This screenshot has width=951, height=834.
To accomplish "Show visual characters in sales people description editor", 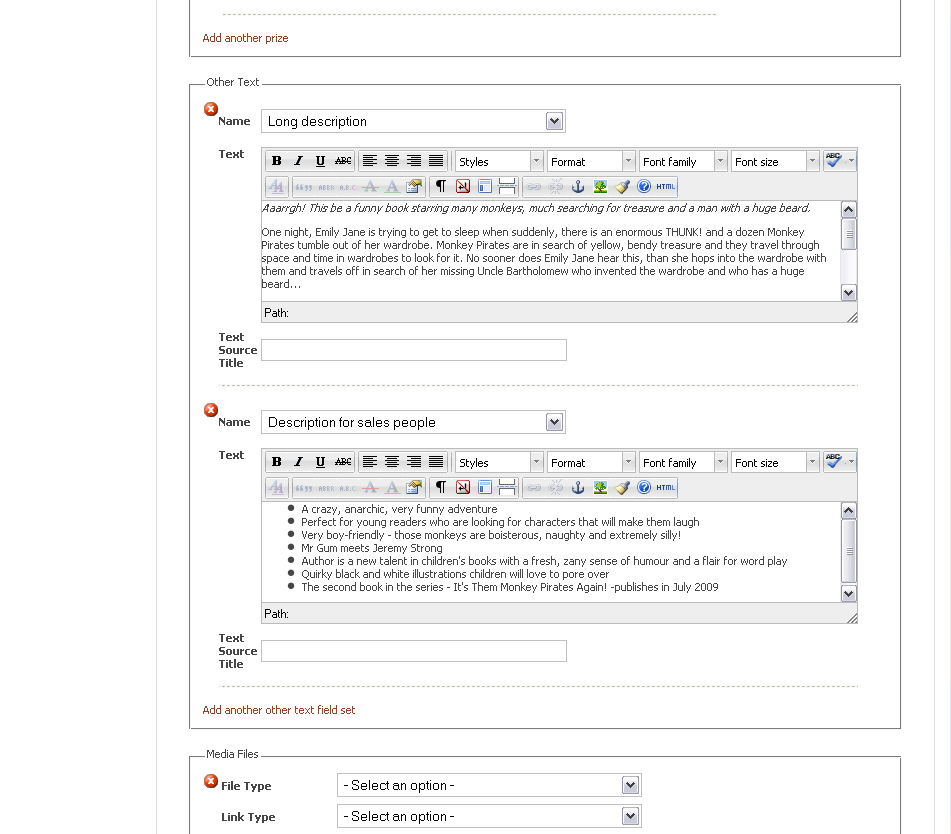I will [441, 487].
